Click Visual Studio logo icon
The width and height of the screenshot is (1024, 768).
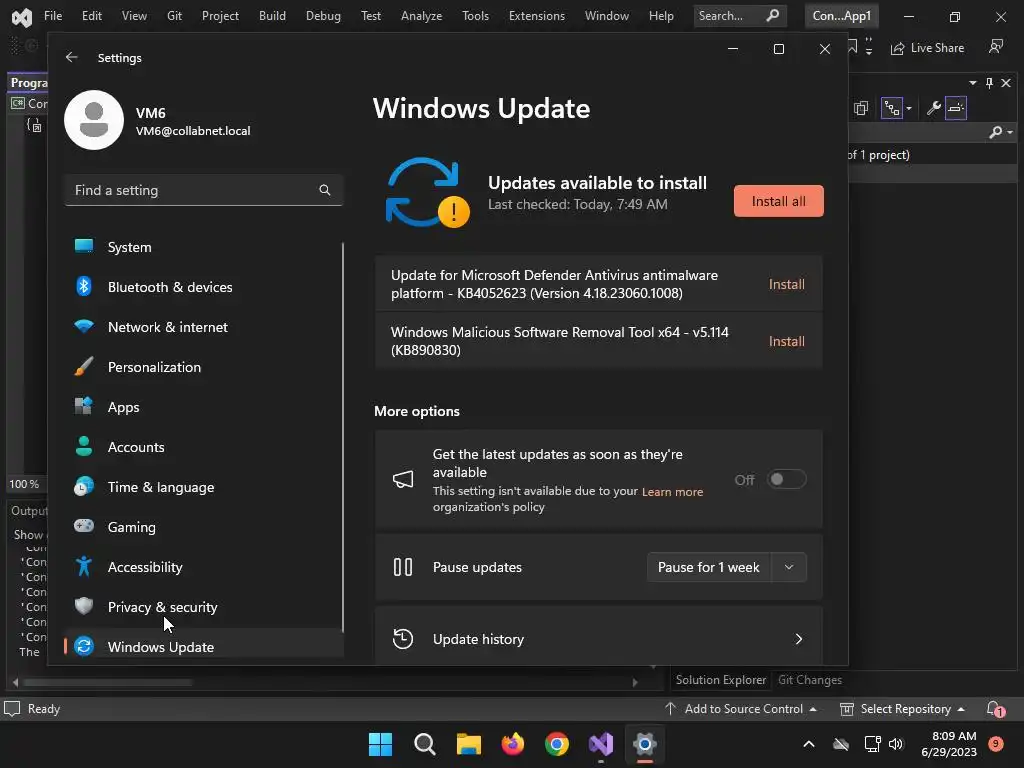coord(22,17)
